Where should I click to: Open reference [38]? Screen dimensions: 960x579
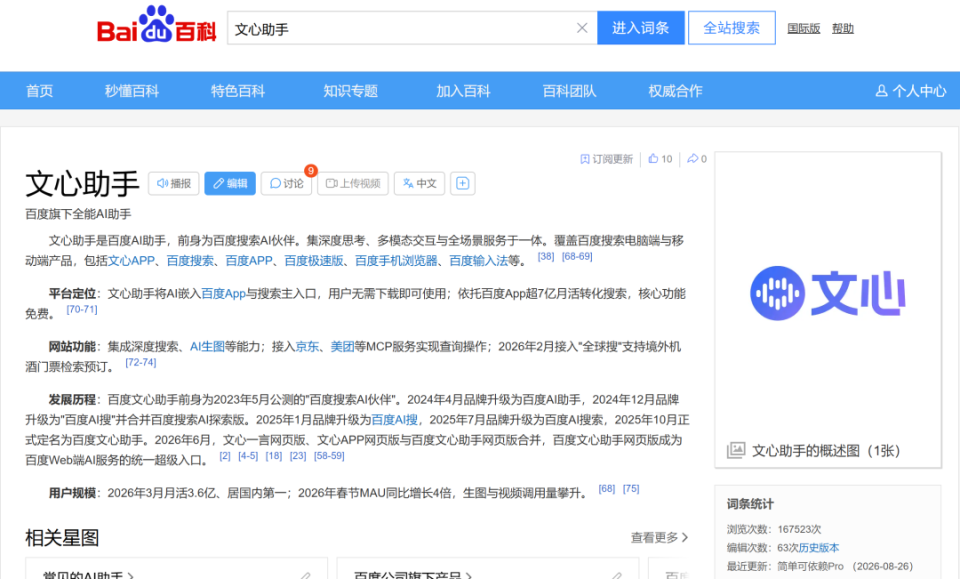(x=546, y=256)
